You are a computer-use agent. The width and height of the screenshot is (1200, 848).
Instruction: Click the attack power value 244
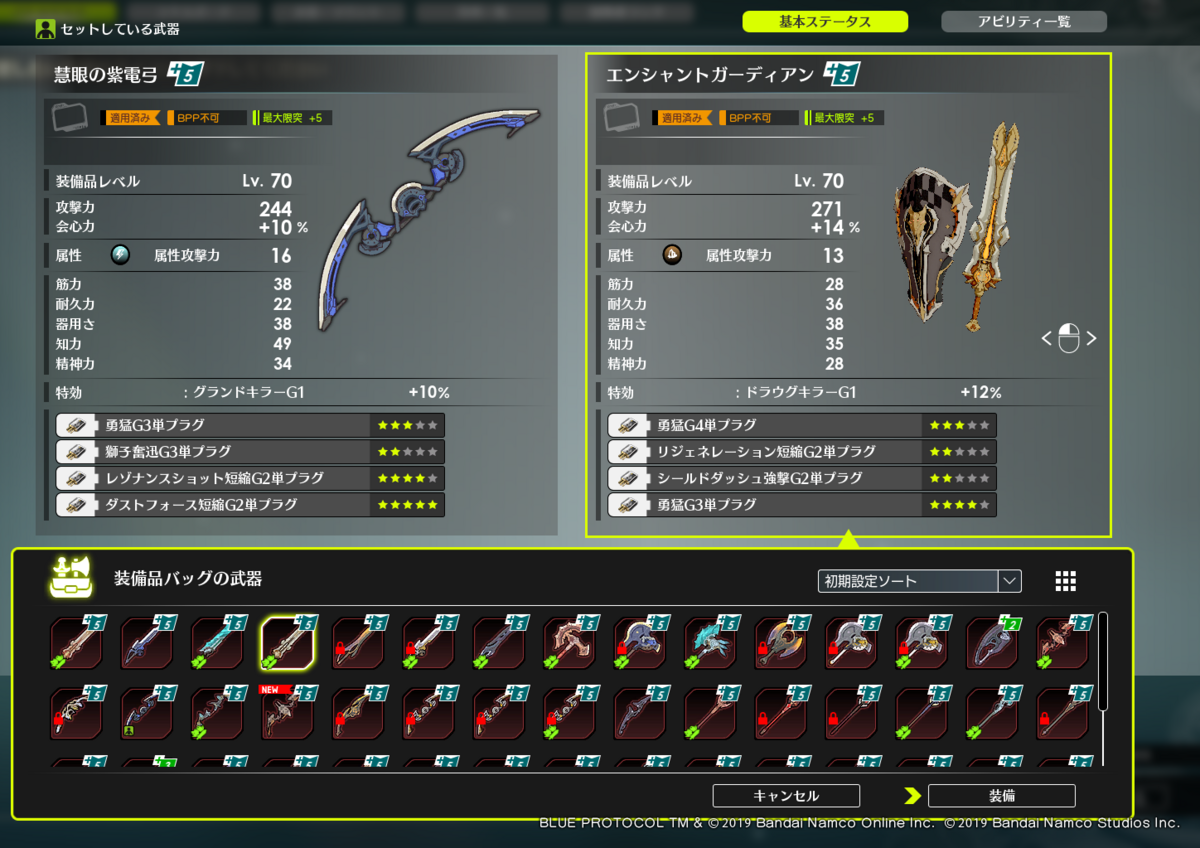(275, 209)
